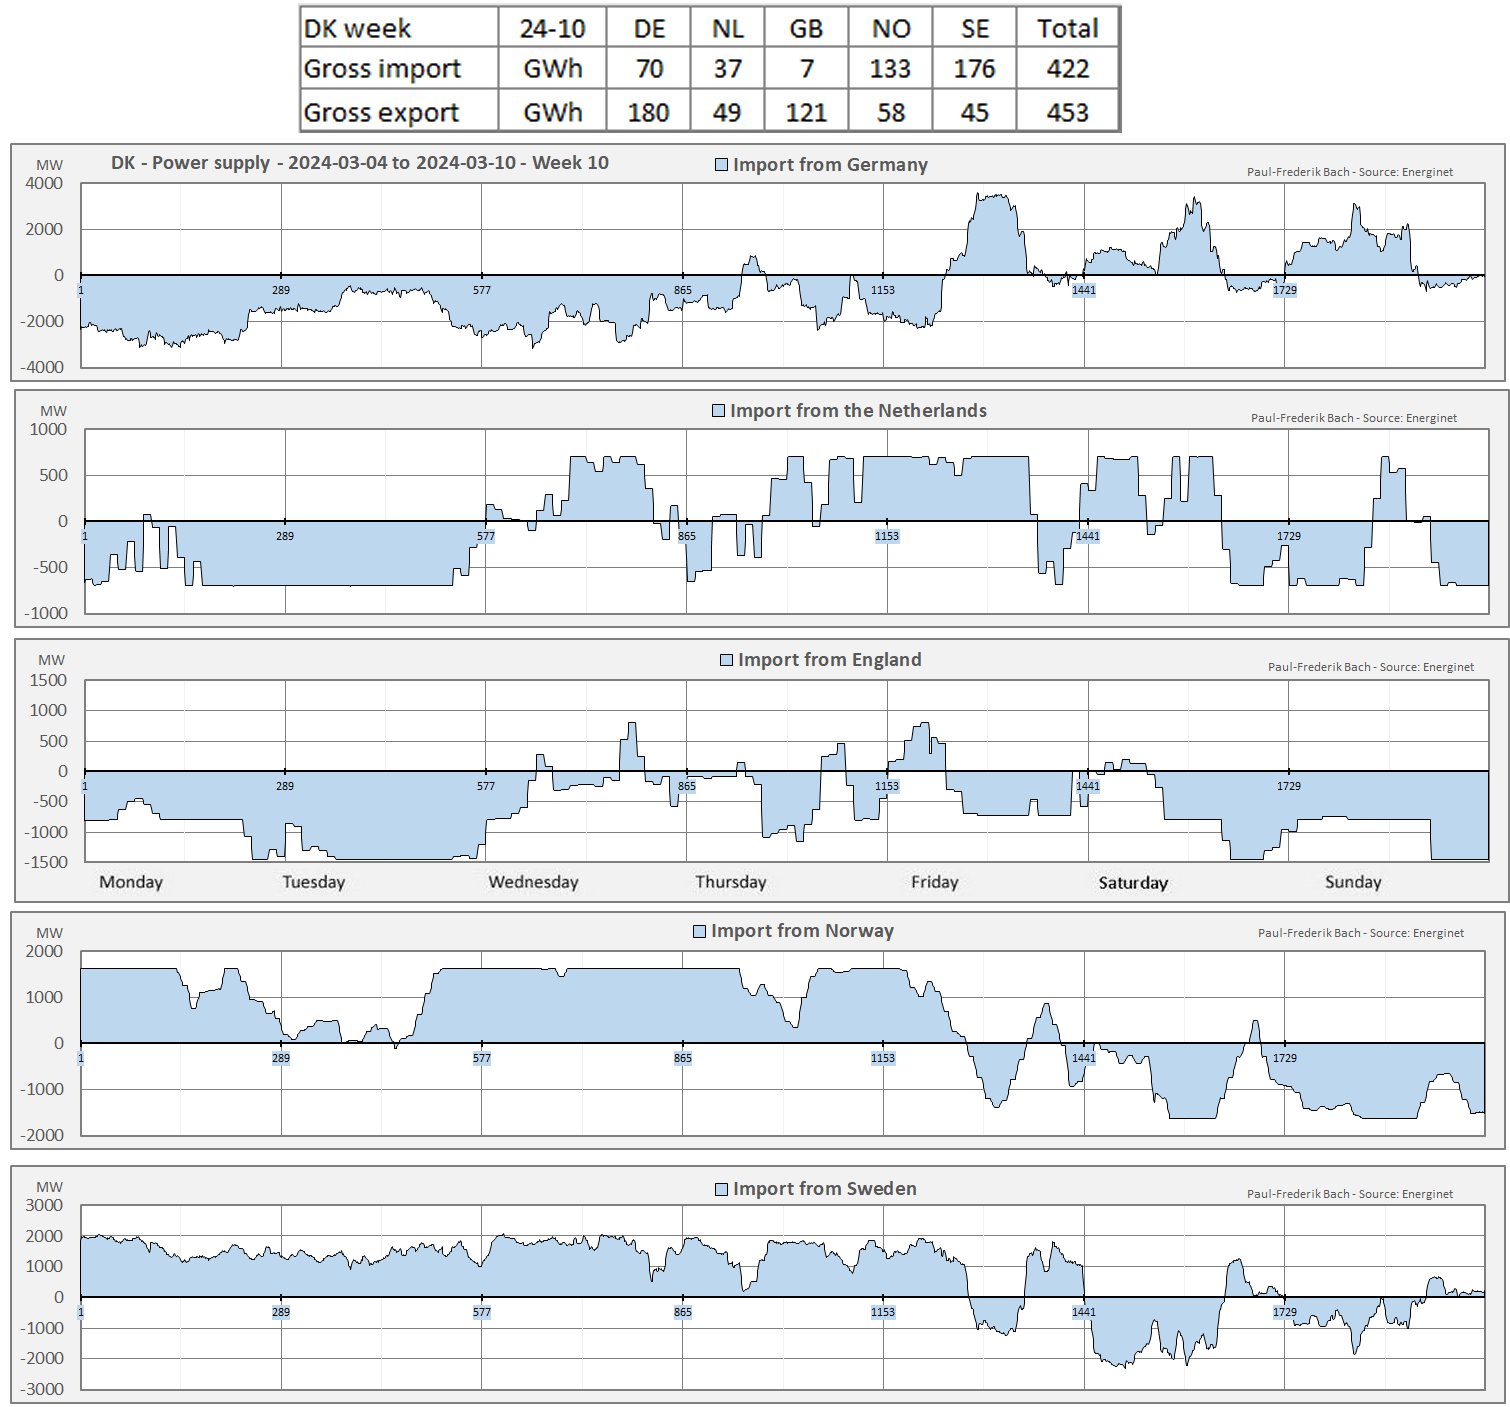Click the Sunday day label
This screenshot has height=1407, width=1510.
(x=1352, y=882)
